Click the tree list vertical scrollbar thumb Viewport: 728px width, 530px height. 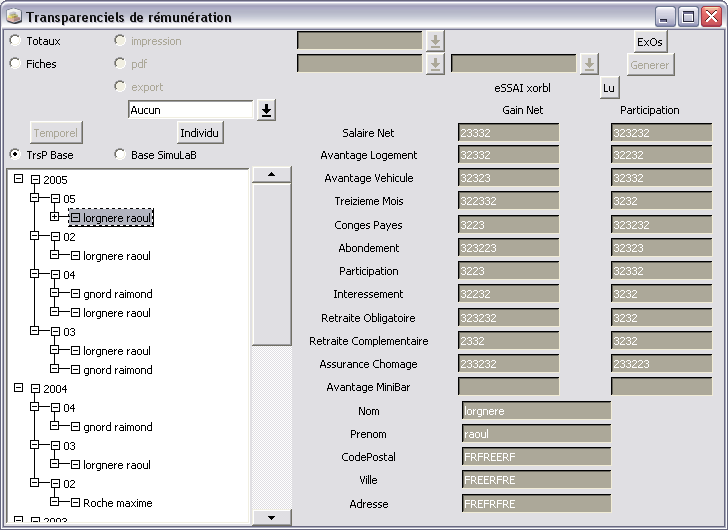(271, 265)
